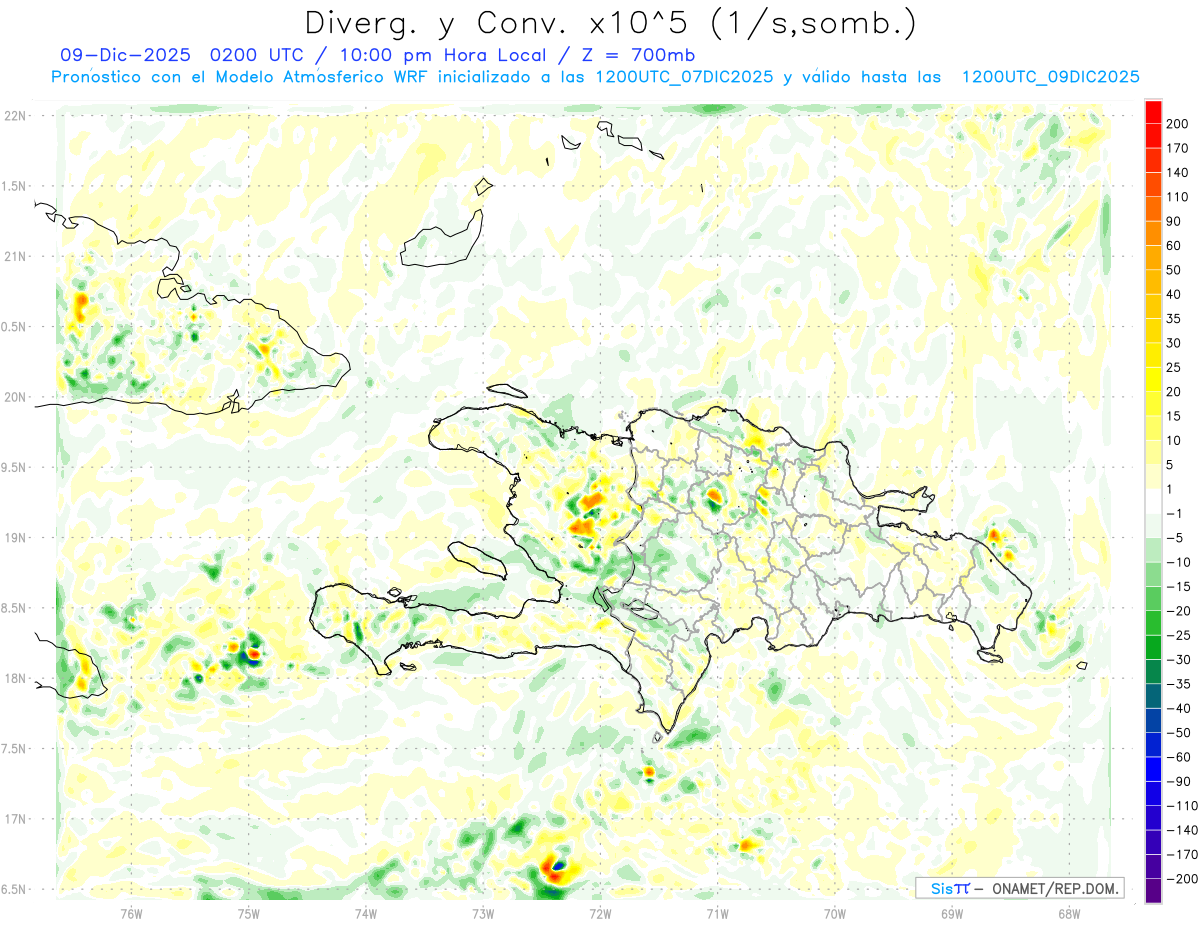Image resolution: width=1200 pixels, height=927 pixels.
Task: Click the '70W' longitude label
Action: (x=835, y=913)
